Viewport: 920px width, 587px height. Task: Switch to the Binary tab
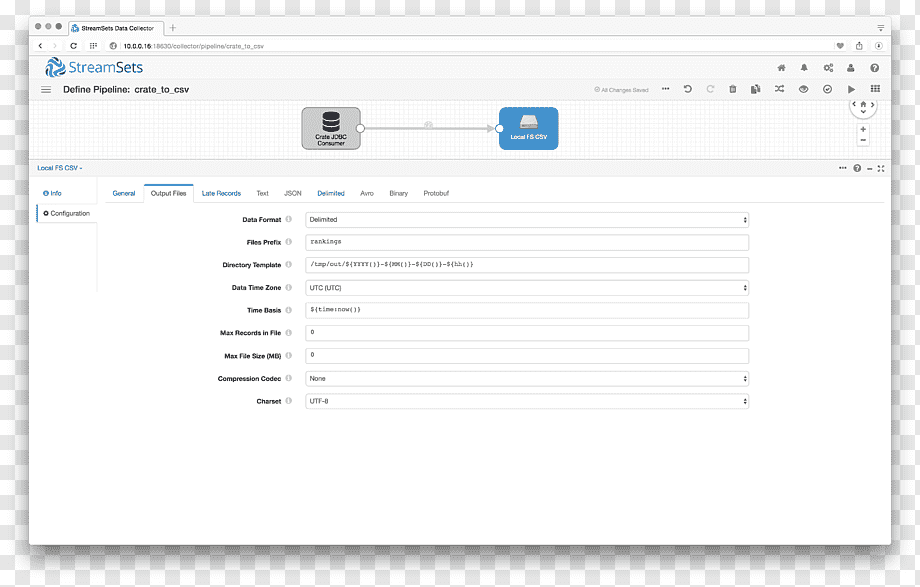point(398,193)
